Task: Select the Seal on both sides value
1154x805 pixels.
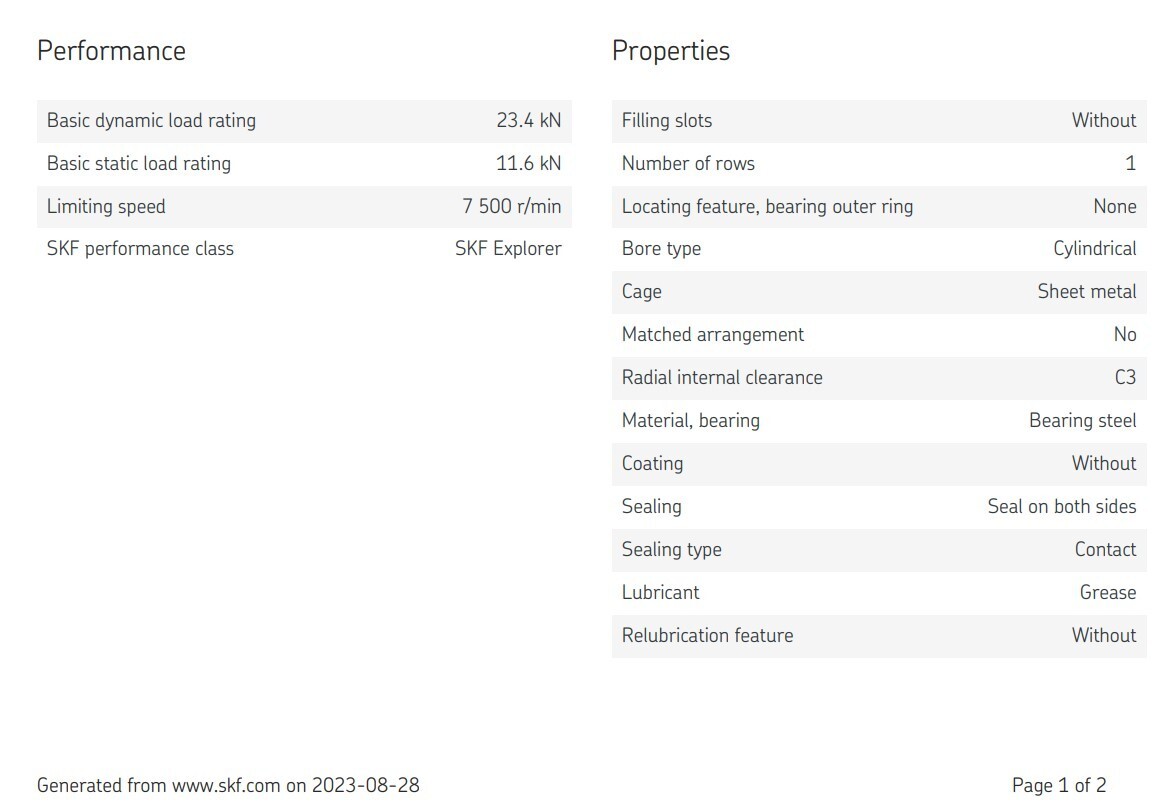Action: tap(1062, 506)
